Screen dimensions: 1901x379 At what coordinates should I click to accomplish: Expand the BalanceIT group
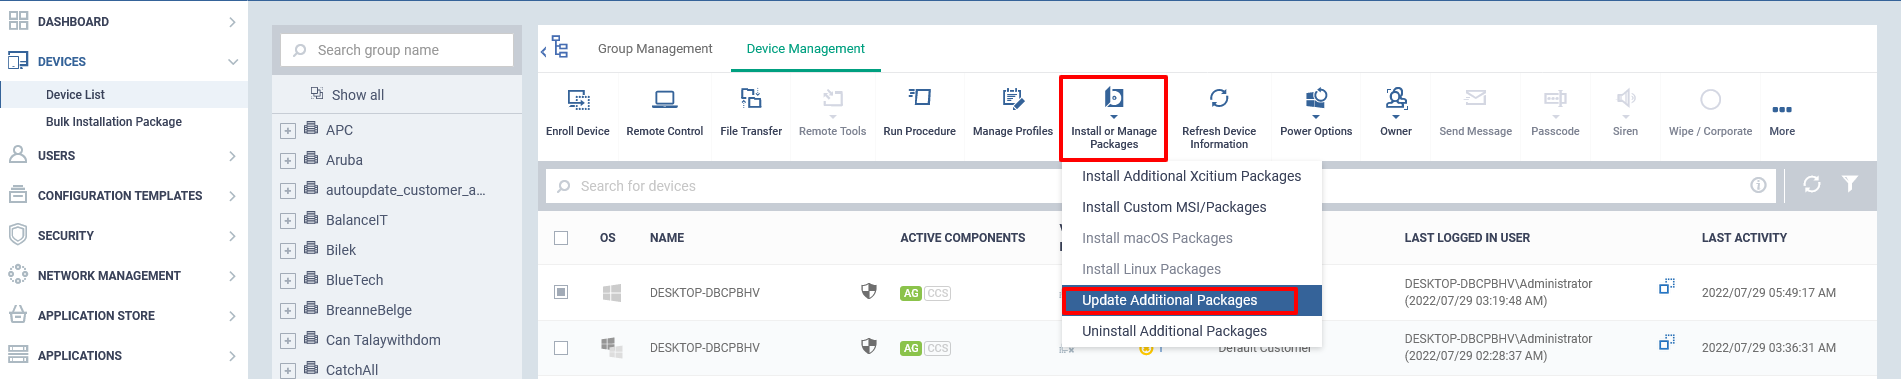pos(288,221)
